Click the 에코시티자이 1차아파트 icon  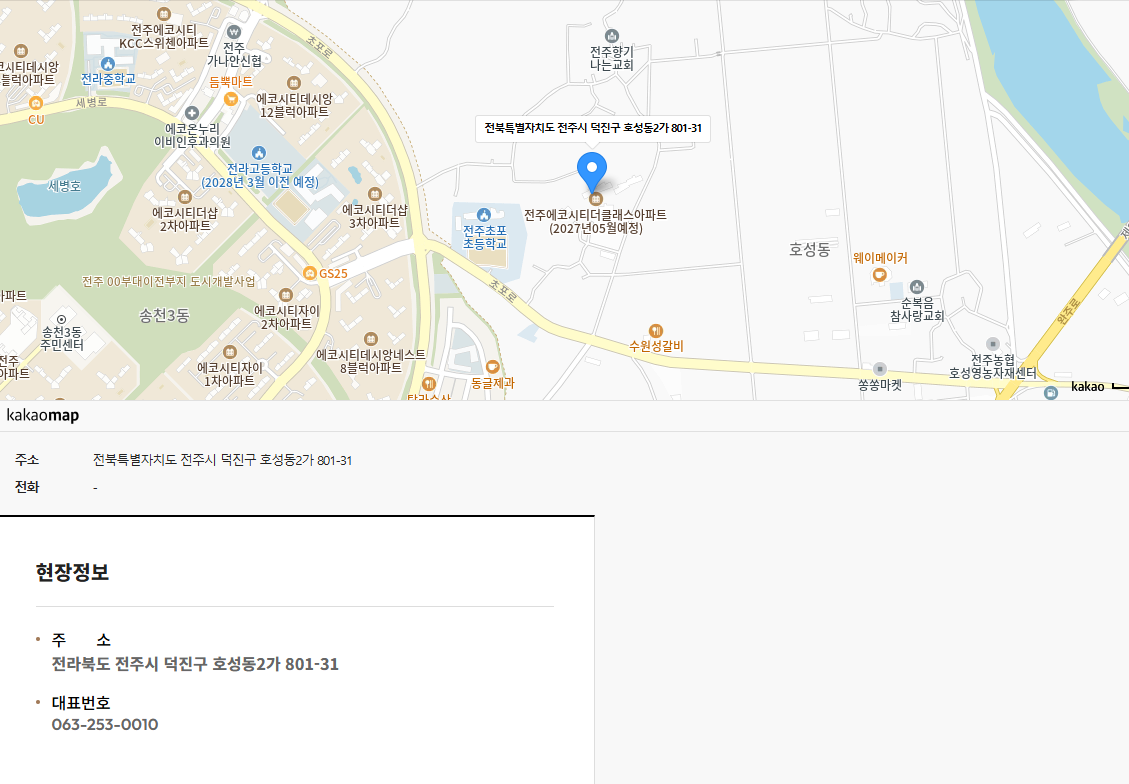point(230,352)
